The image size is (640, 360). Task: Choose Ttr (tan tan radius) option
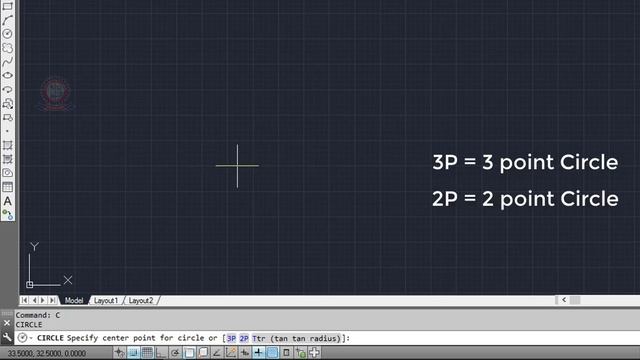point(297,338)
